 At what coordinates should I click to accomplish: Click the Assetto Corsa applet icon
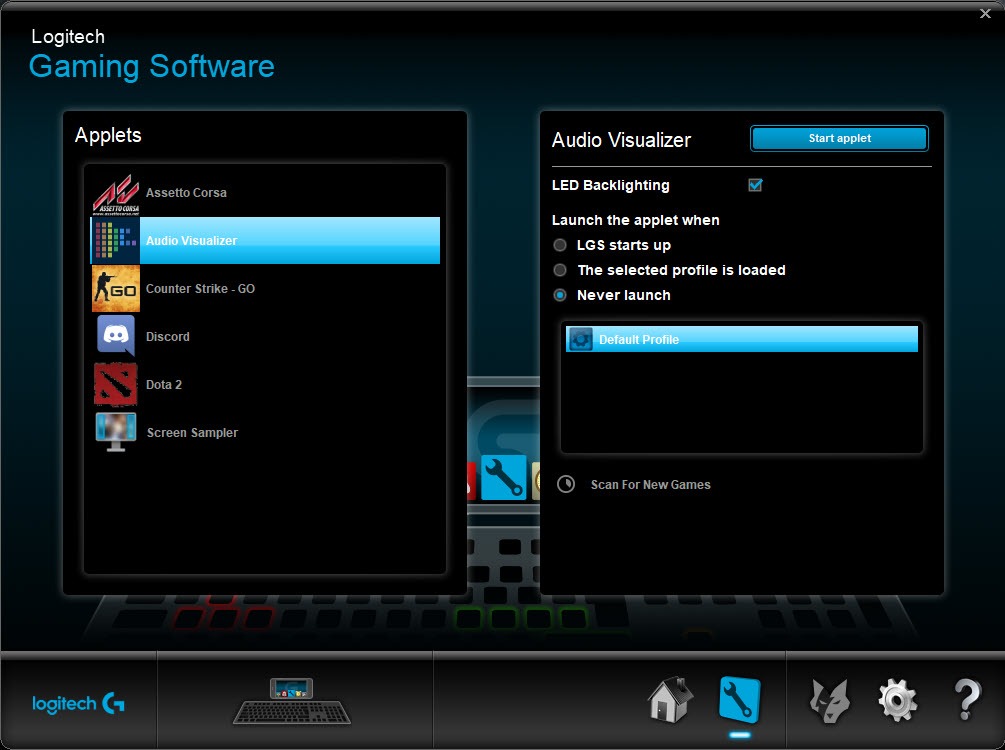pos(116,193)
